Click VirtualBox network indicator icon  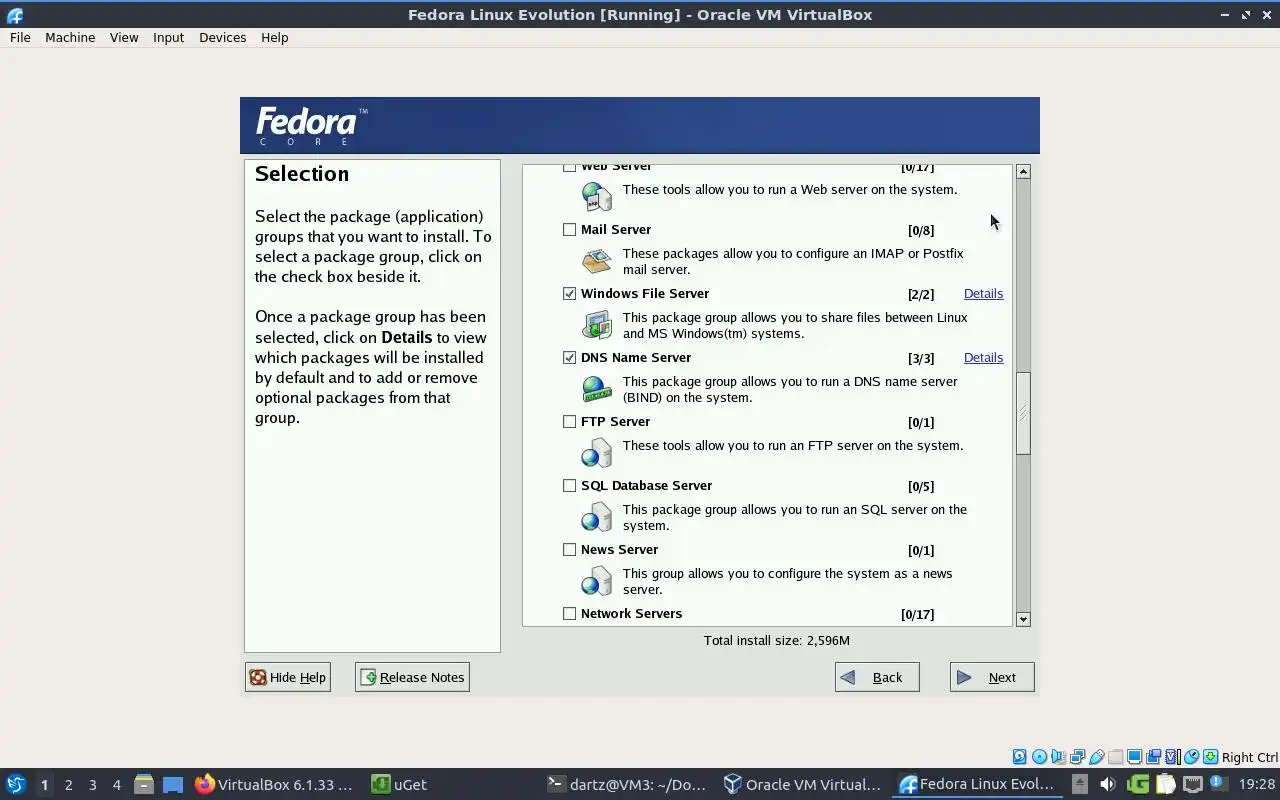(x=1077, y=757)
